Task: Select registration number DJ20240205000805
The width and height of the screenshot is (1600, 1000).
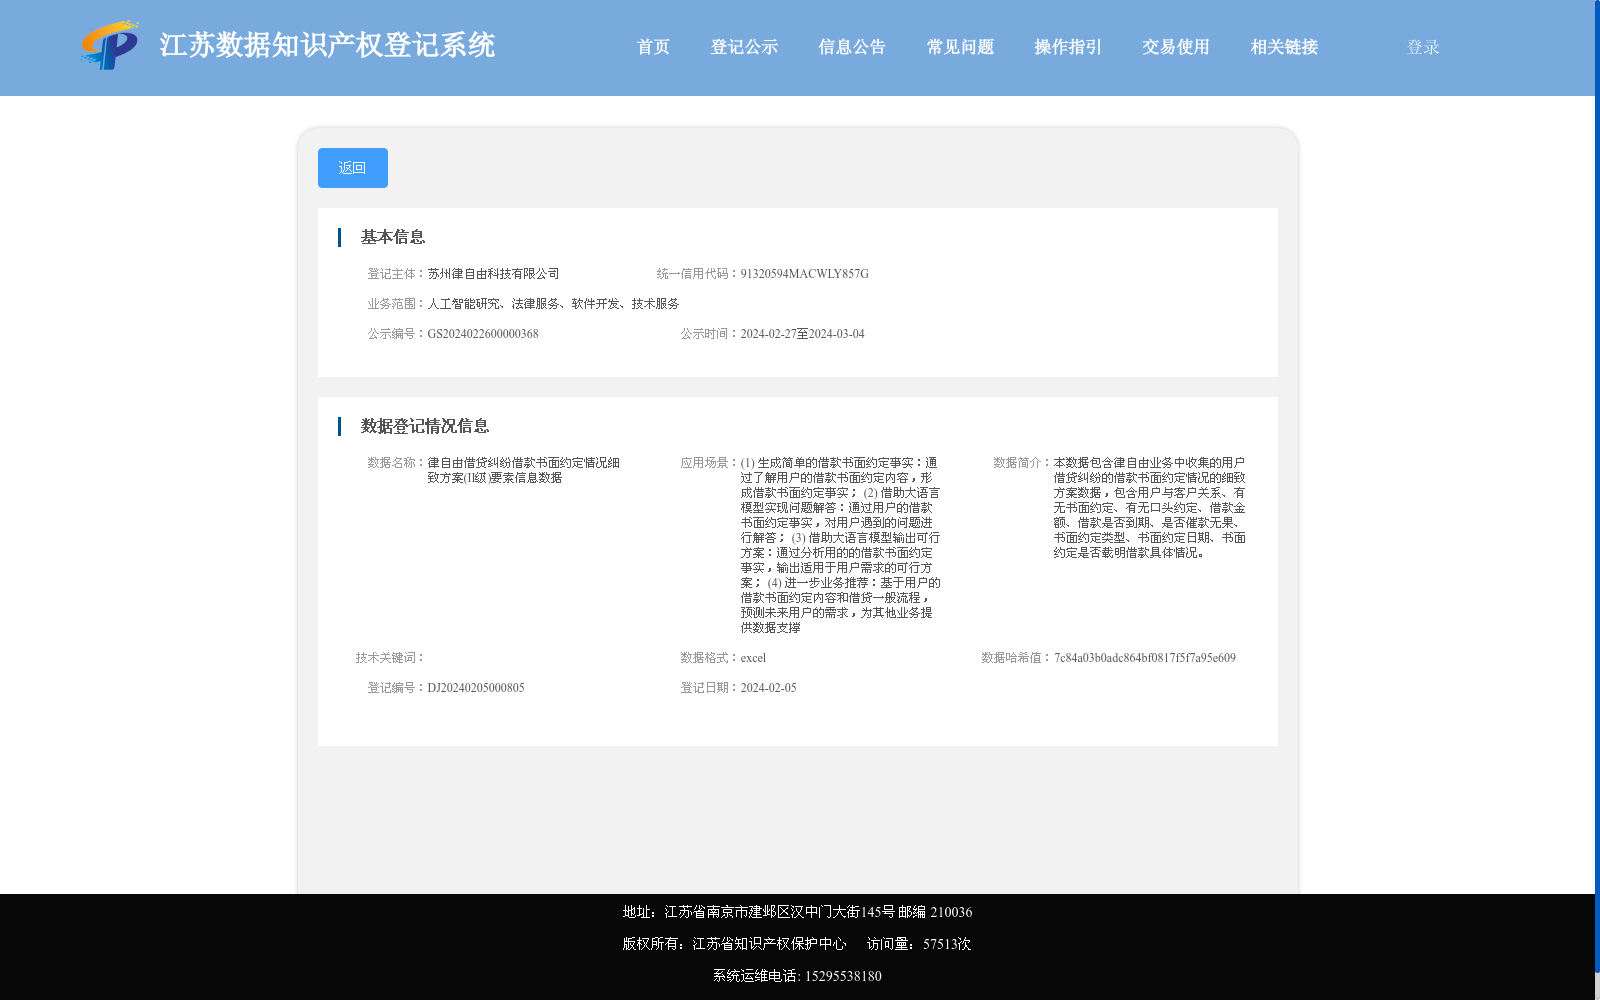Action: pos(476,688)
